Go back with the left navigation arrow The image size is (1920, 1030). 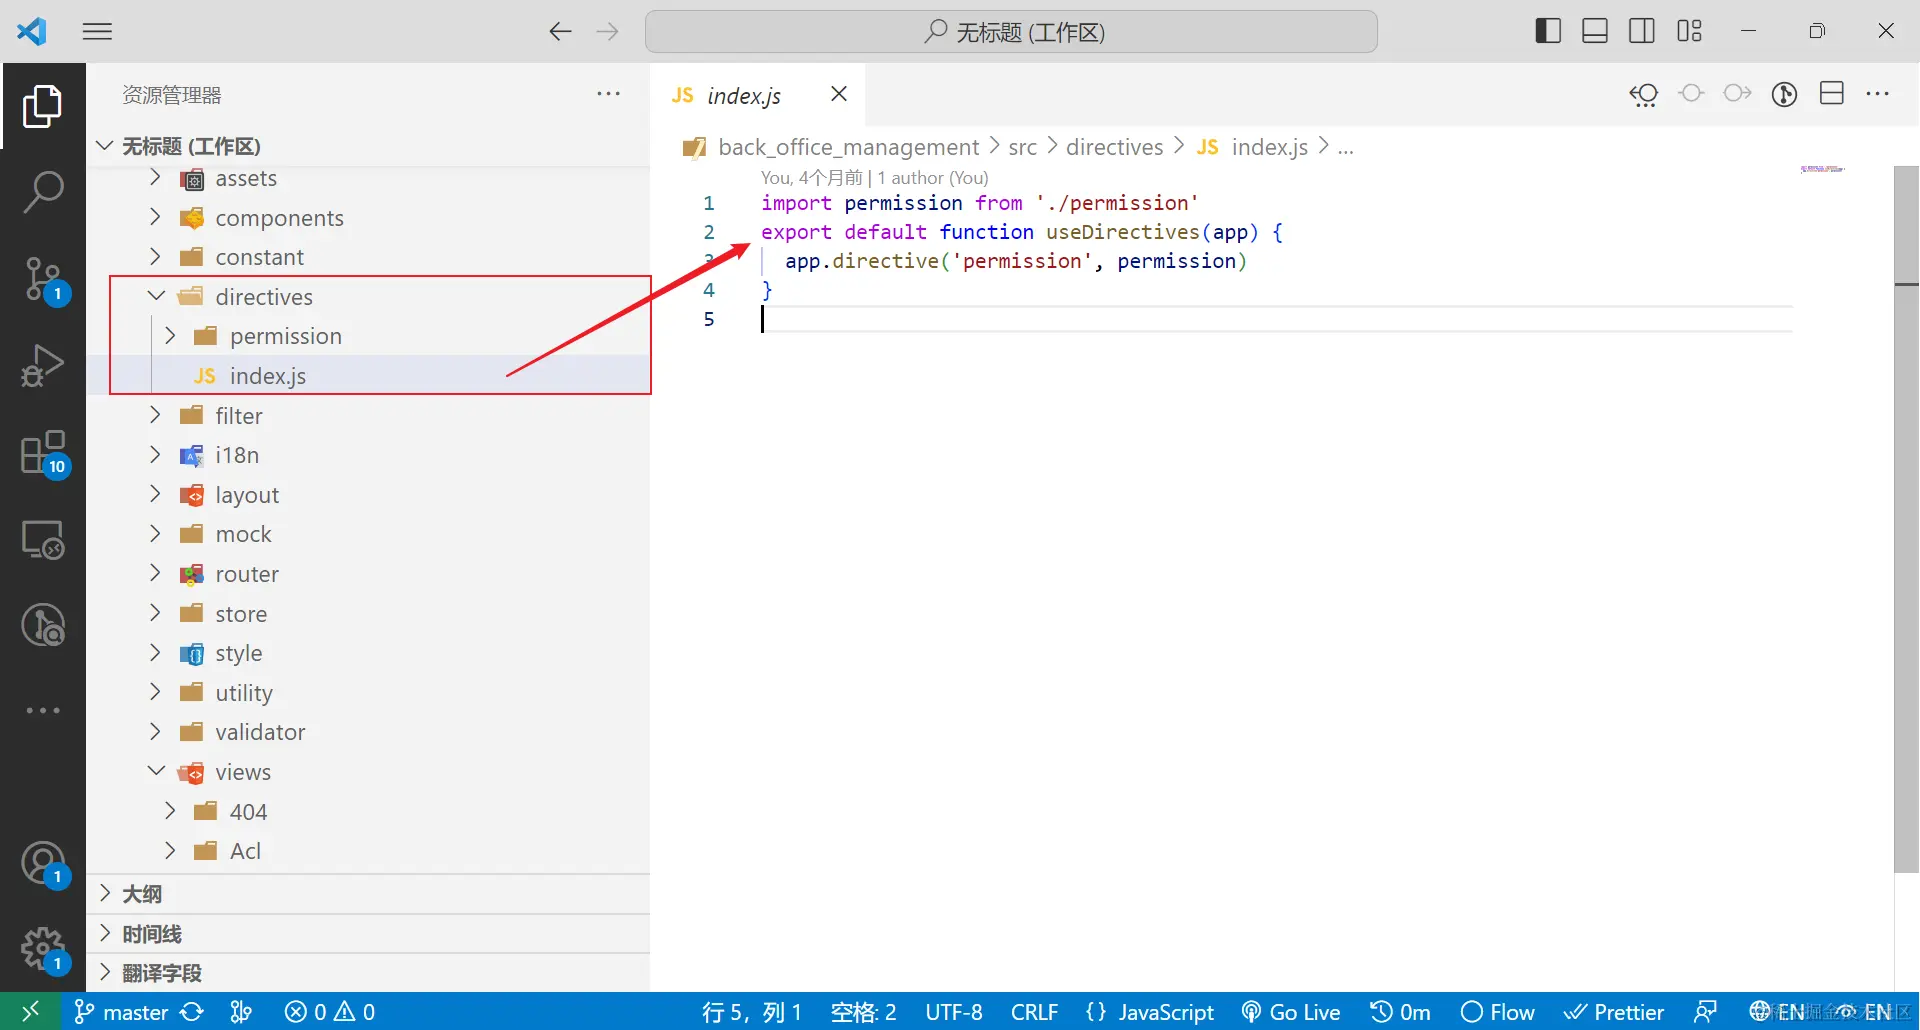click(x=560, y=32)
